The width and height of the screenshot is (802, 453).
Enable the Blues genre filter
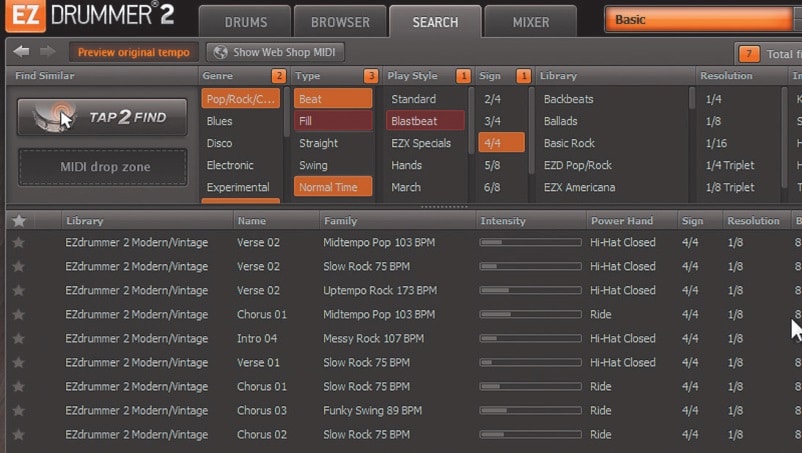(219, 121)
